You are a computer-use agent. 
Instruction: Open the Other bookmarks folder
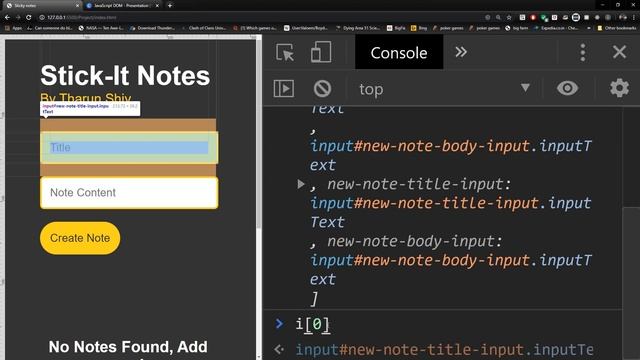pyautogui.click(x=617, y=28)
